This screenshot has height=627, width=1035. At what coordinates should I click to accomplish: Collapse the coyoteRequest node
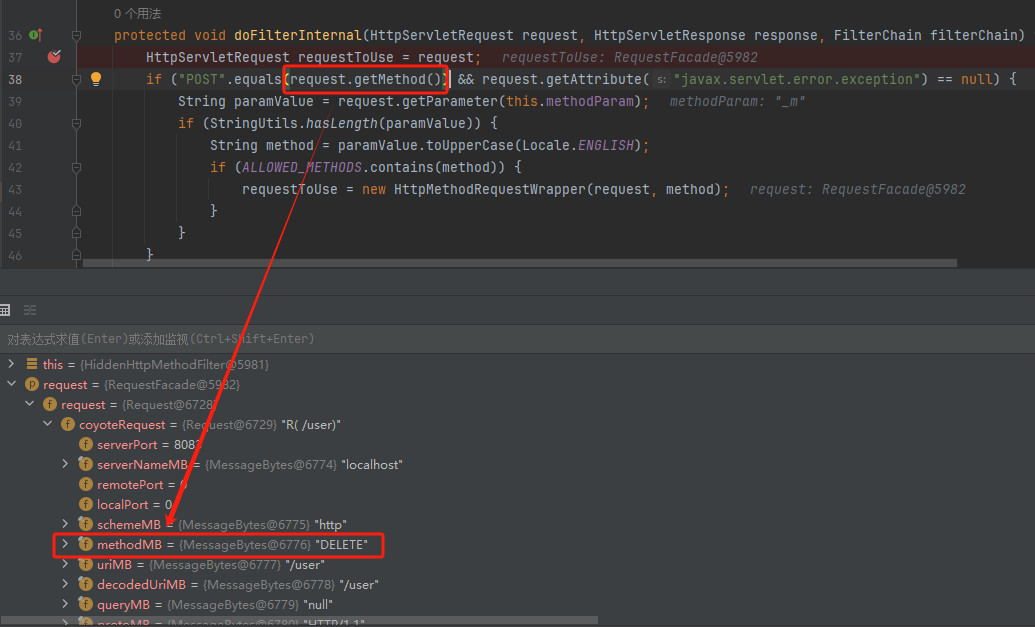click(48, 424)
